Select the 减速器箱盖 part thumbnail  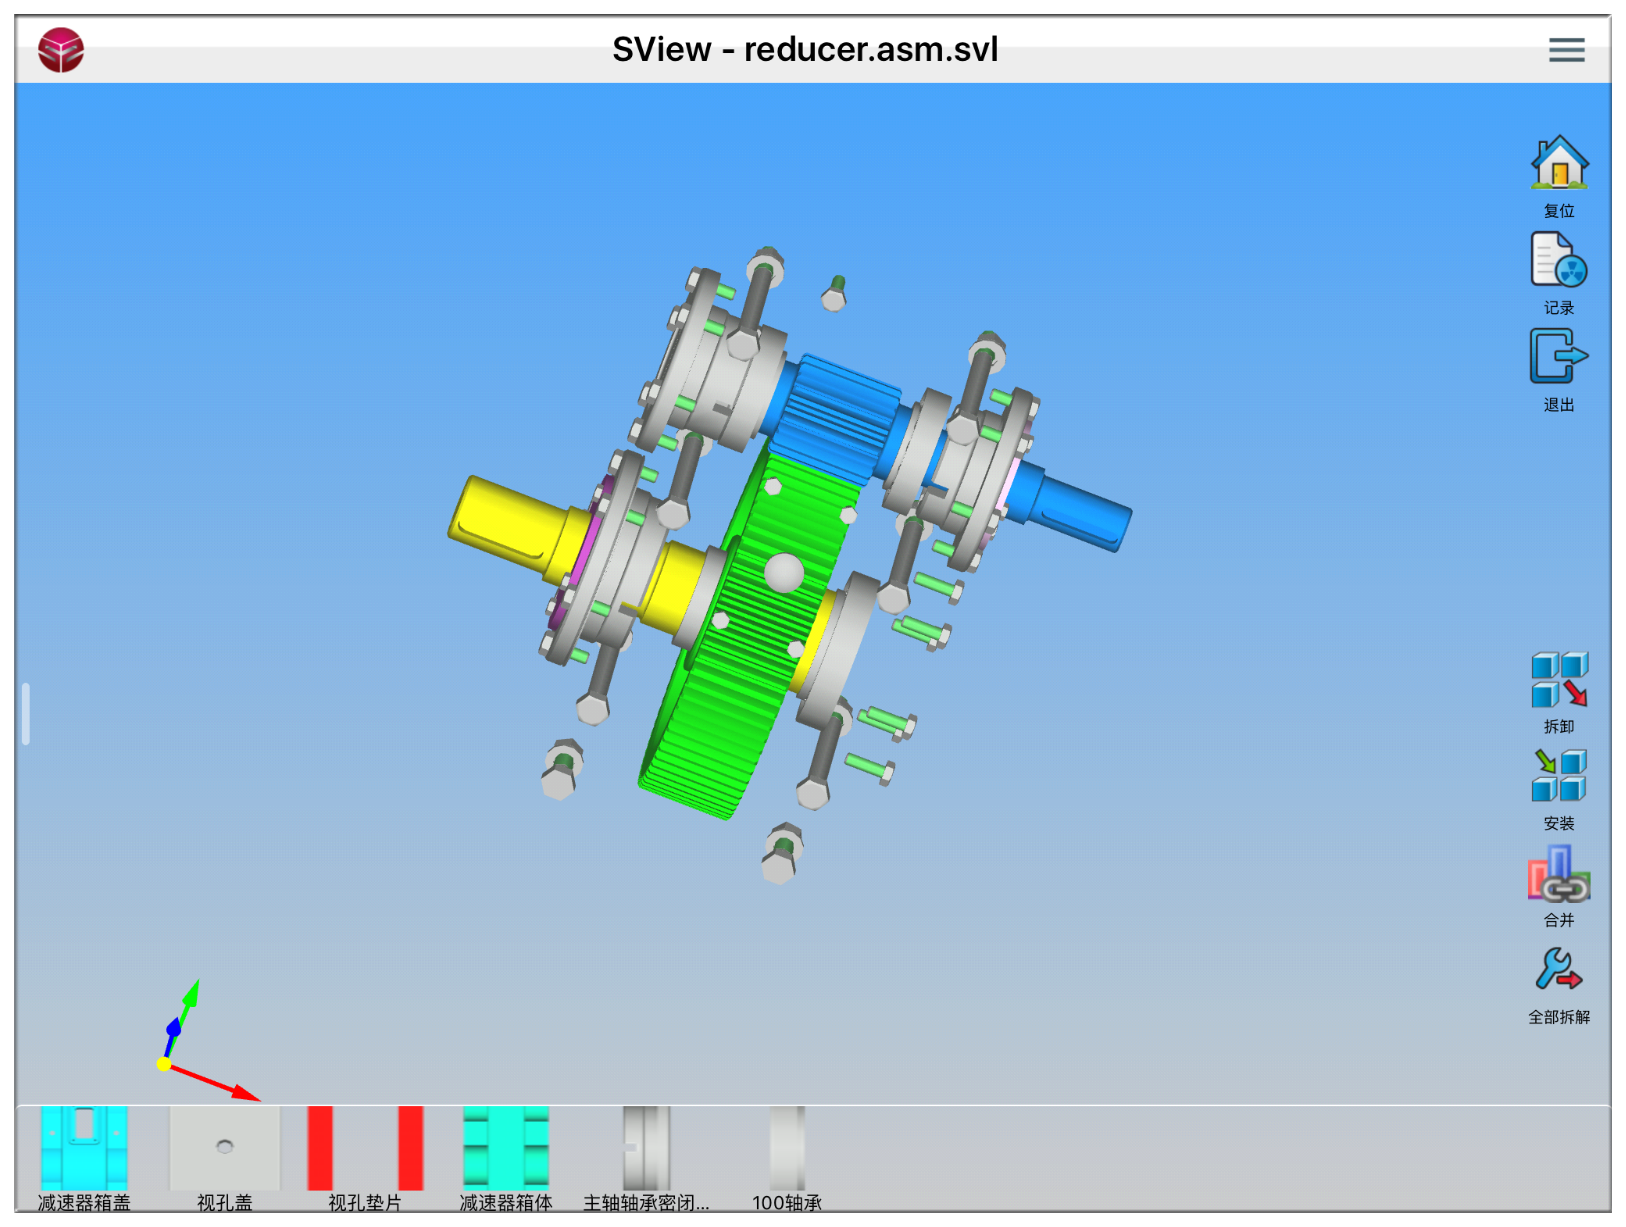pos(84,1148)
